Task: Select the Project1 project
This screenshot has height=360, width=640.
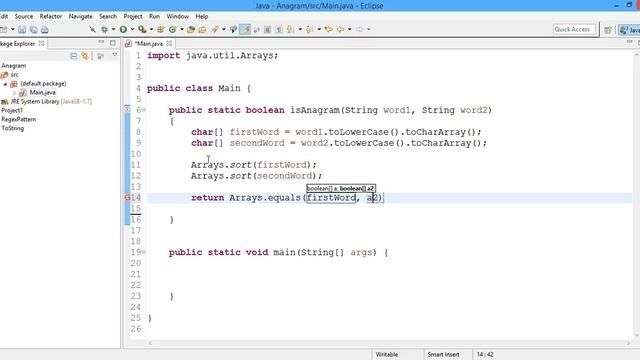Action: 12,111
